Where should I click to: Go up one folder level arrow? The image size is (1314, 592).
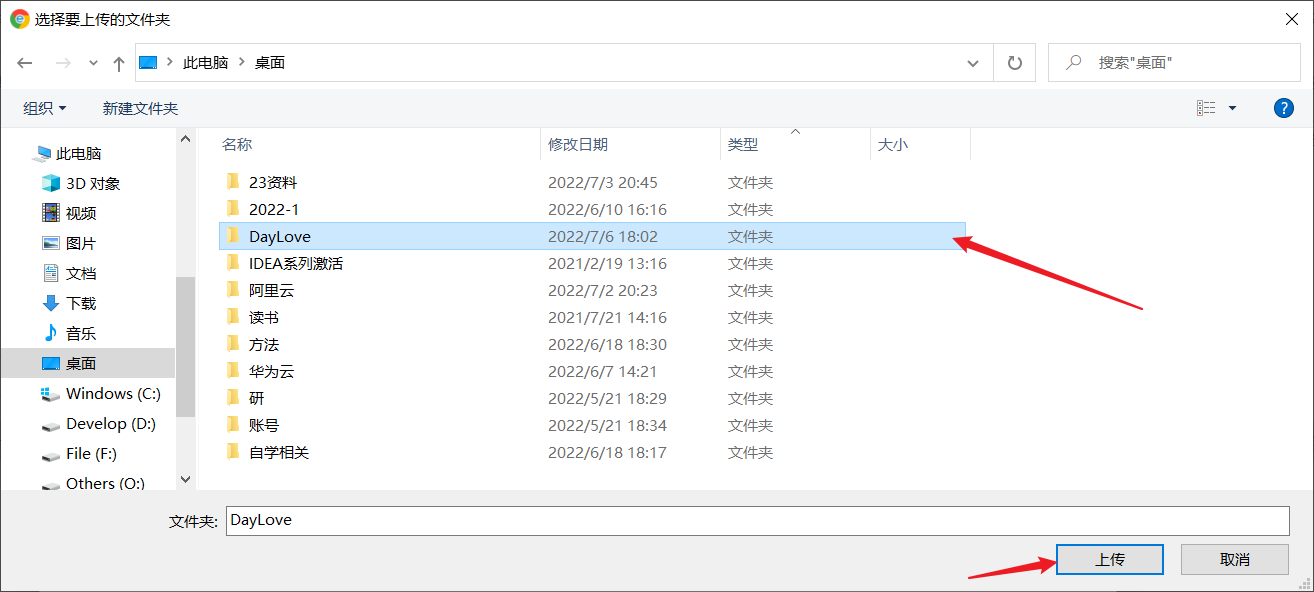119,63
